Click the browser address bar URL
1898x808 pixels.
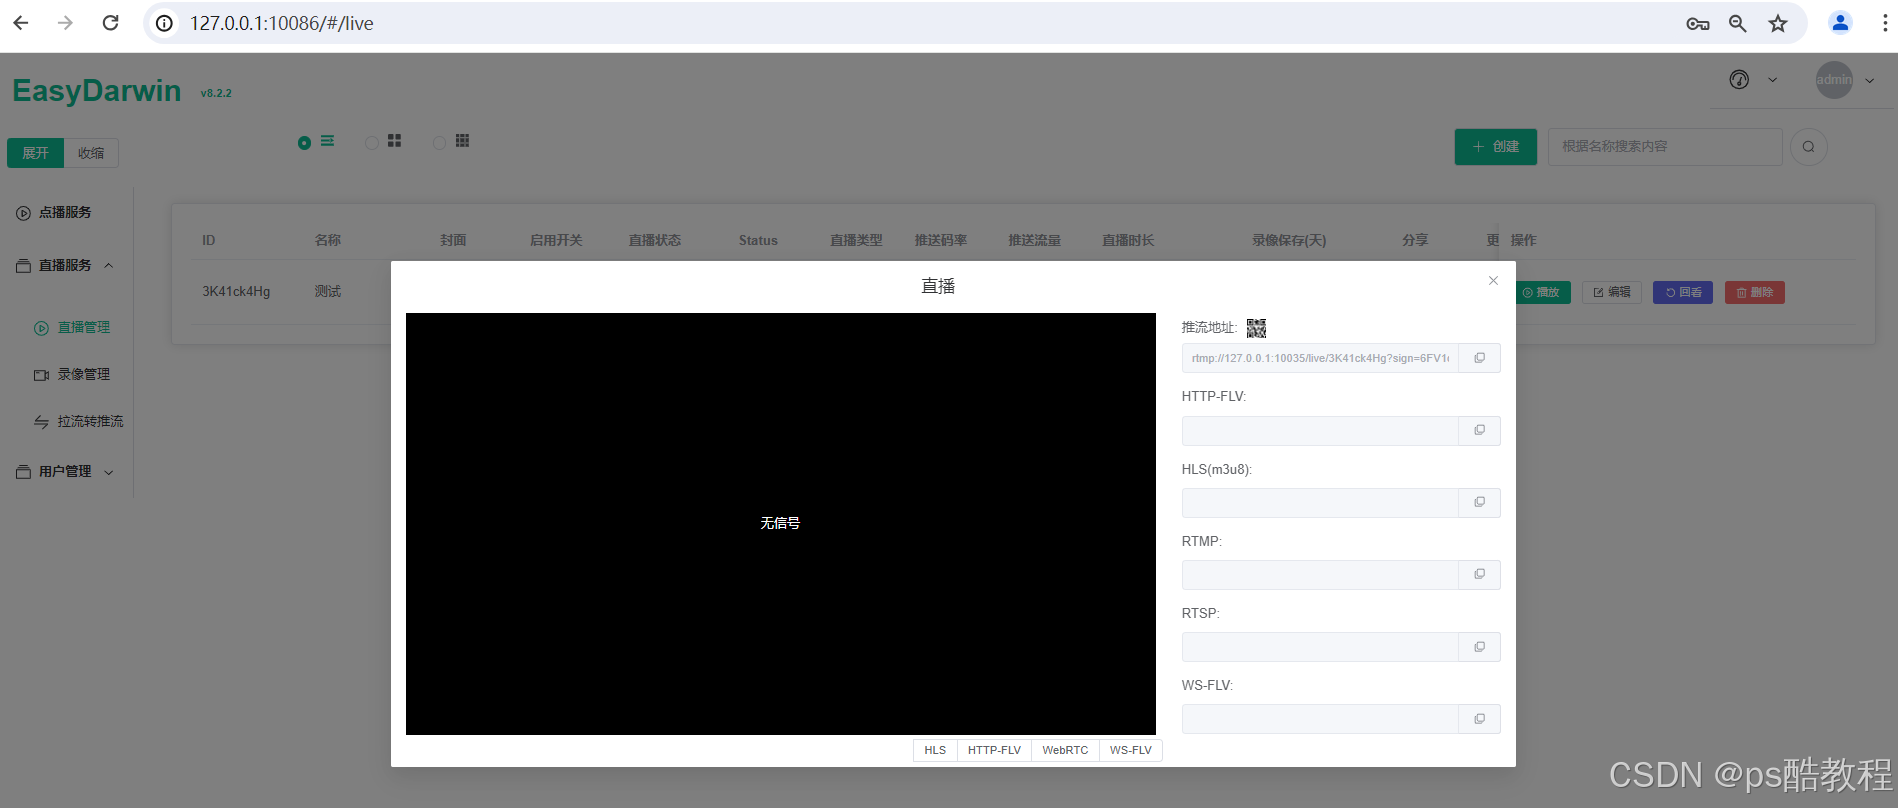pos(282,23)
